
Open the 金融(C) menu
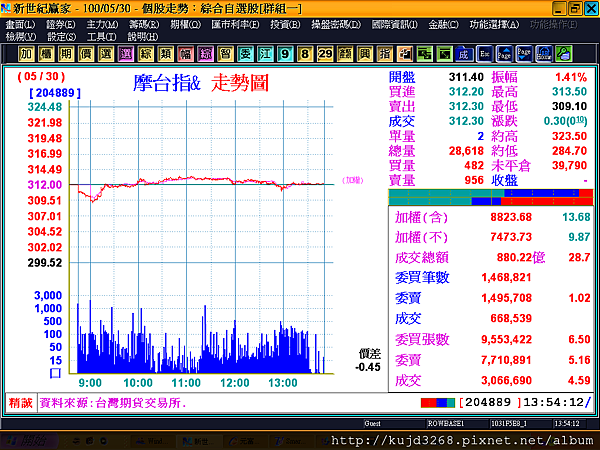443,25
